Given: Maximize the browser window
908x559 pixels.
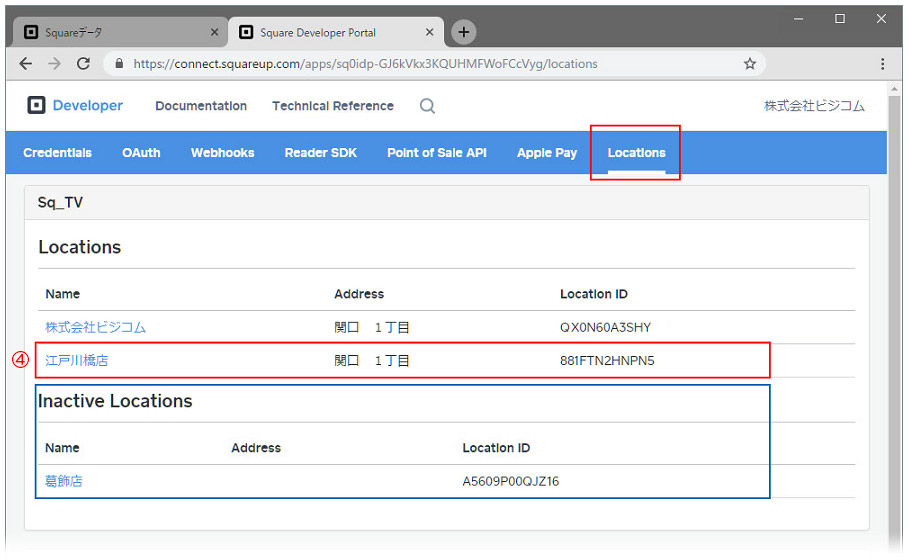Looking at the screenshot, I should 840,19.
